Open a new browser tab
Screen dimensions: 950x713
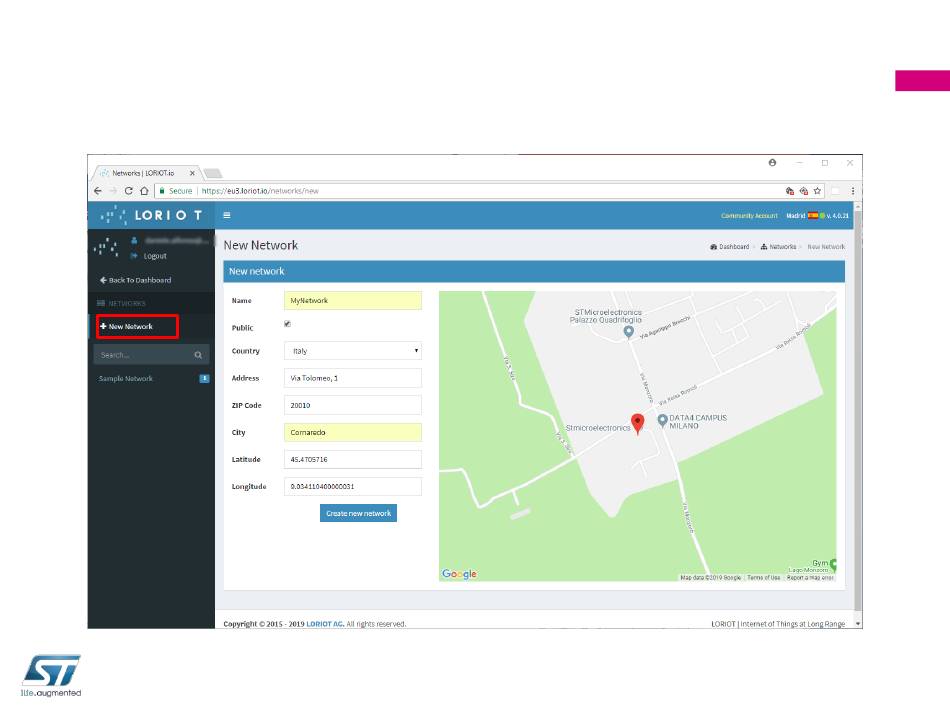(212, 174)
